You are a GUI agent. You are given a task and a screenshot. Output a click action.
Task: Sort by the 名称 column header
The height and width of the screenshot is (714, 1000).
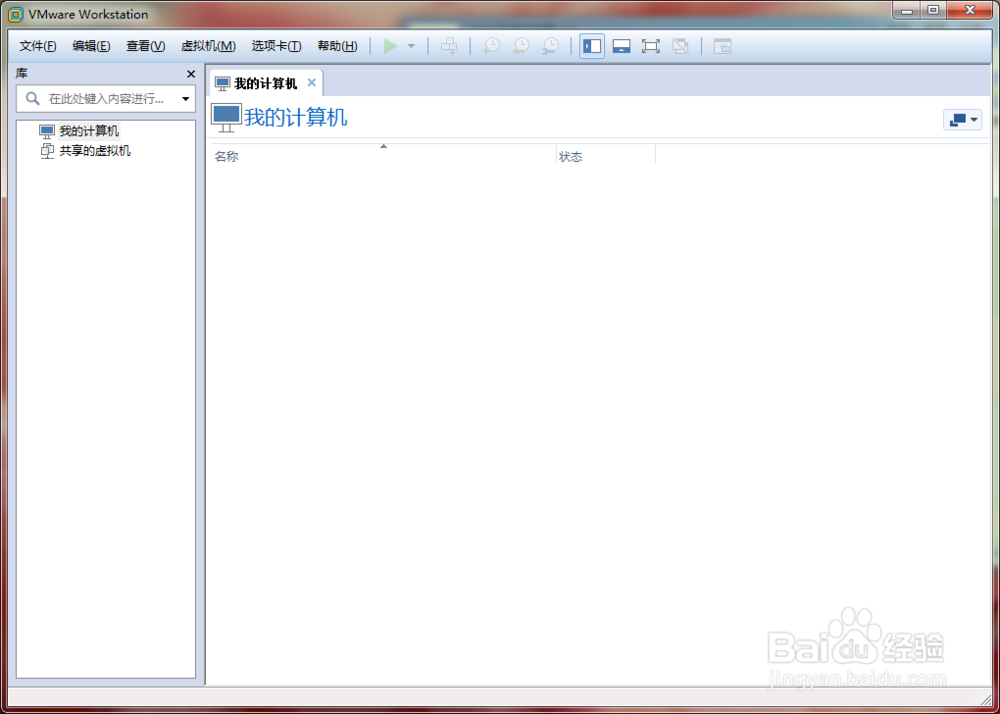pos(383,154)
